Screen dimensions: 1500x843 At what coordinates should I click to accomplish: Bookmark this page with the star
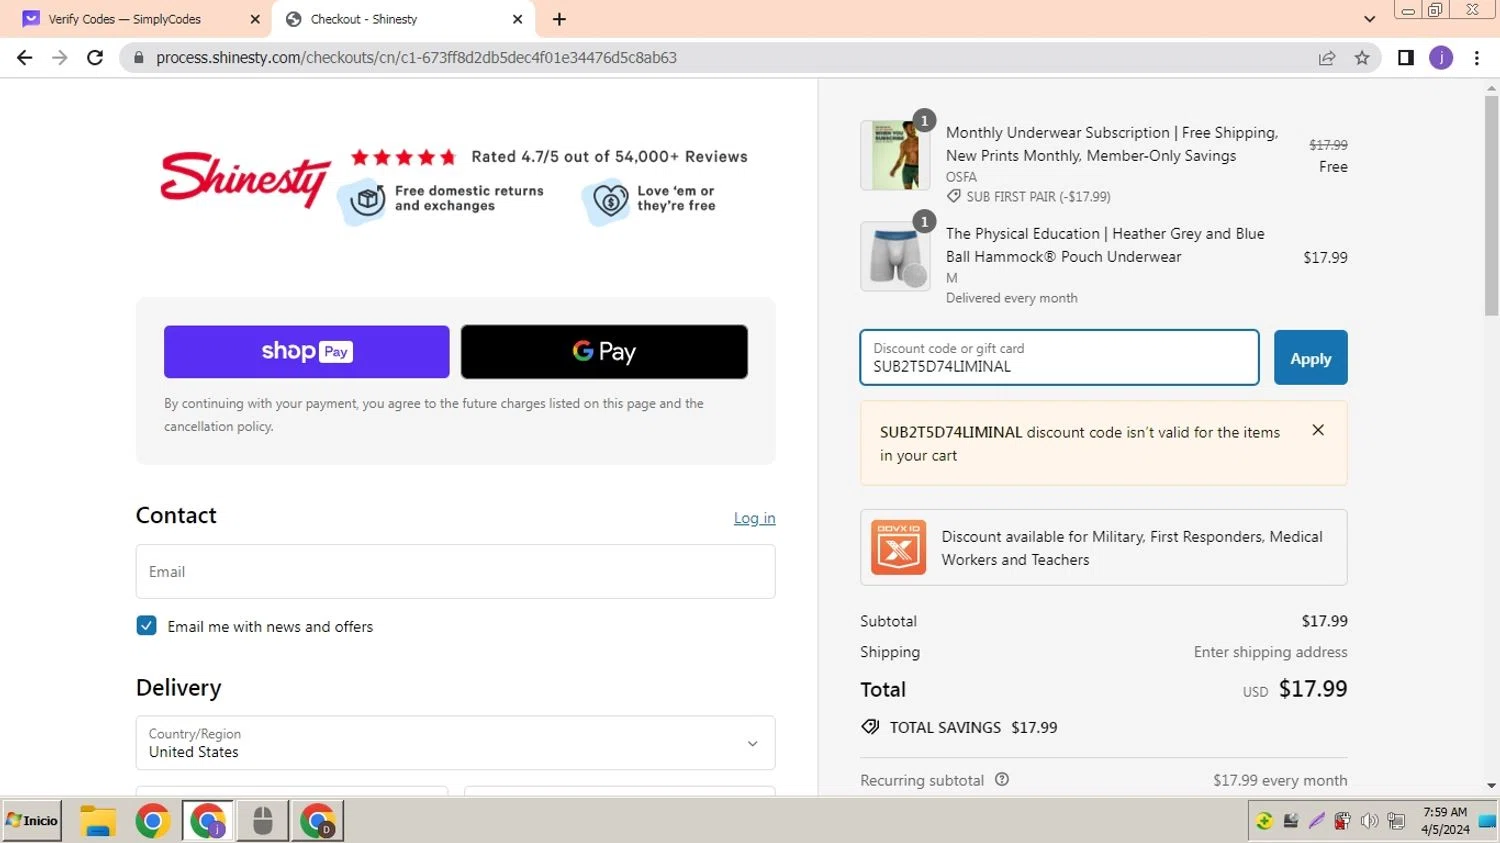click(x=1362, y=58)
